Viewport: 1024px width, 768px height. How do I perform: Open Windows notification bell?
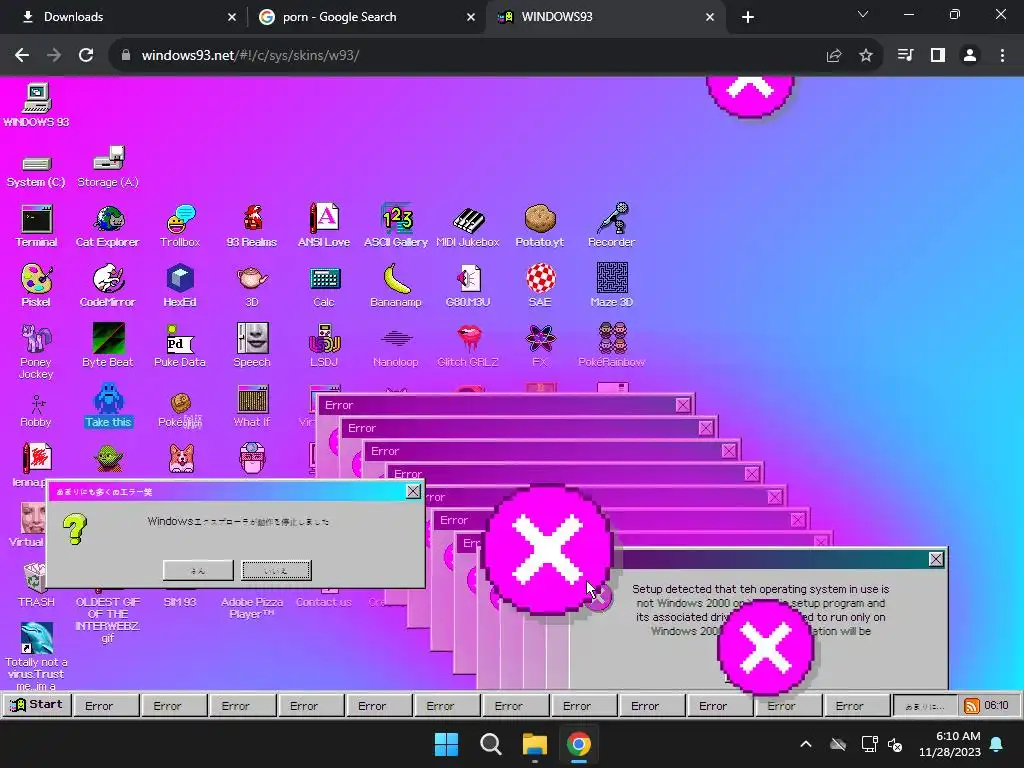997,744
